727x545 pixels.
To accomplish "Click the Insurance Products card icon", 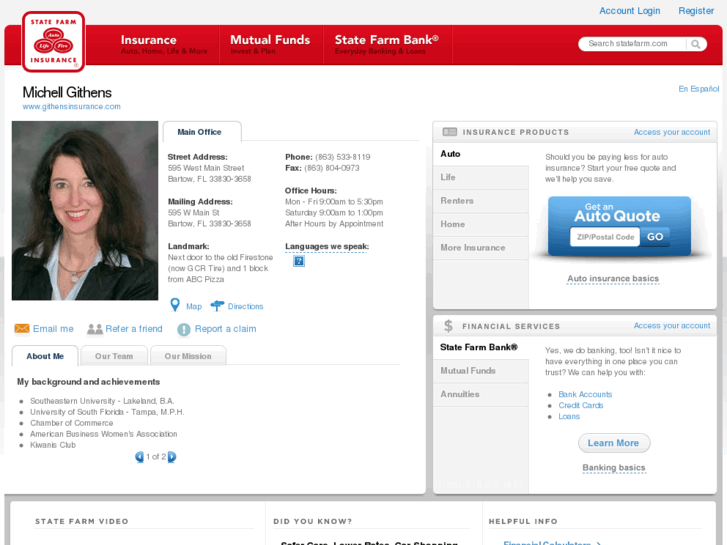I will 450,132.
